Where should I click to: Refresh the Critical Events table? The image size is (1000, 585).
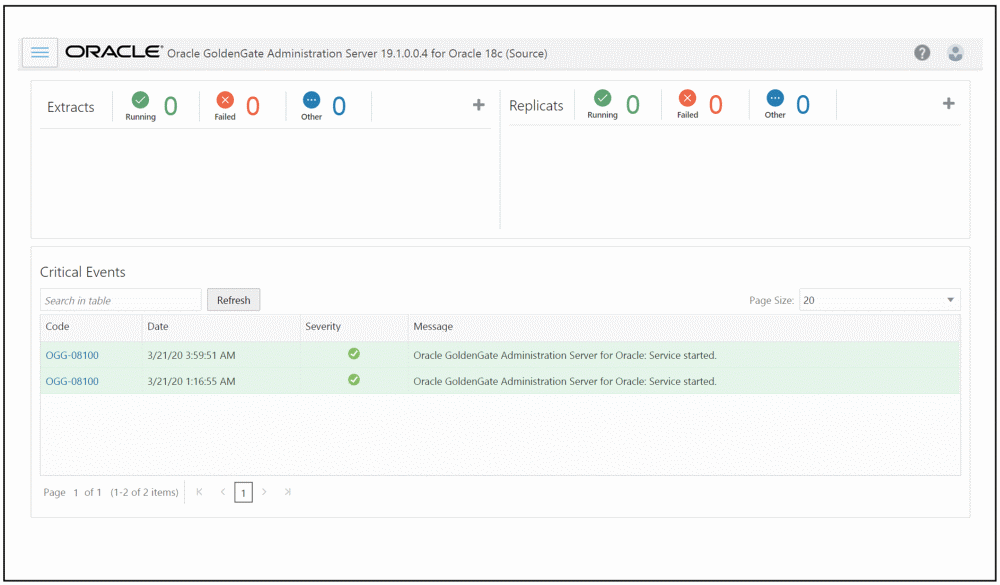tap(233, 300)
